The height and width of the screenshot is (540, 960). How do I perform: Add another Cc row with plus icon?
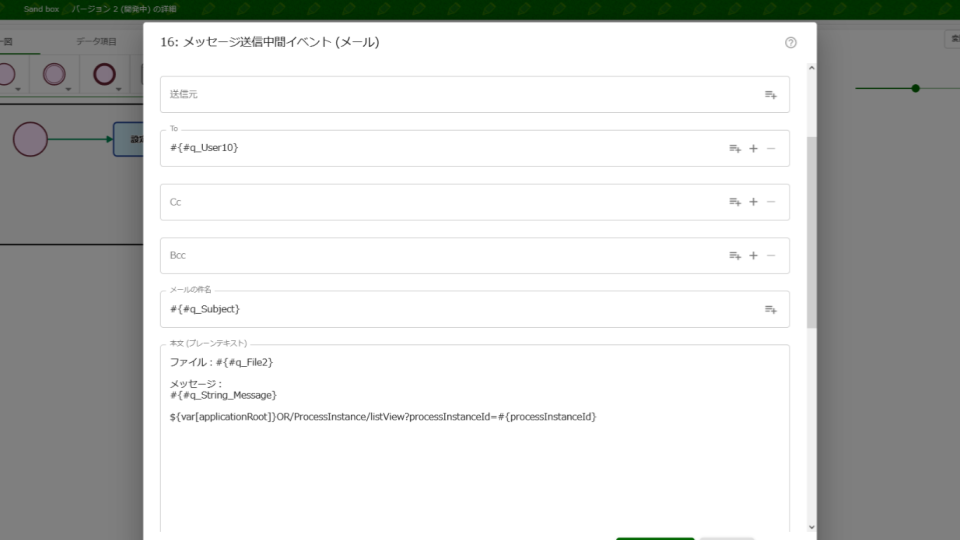753,202
